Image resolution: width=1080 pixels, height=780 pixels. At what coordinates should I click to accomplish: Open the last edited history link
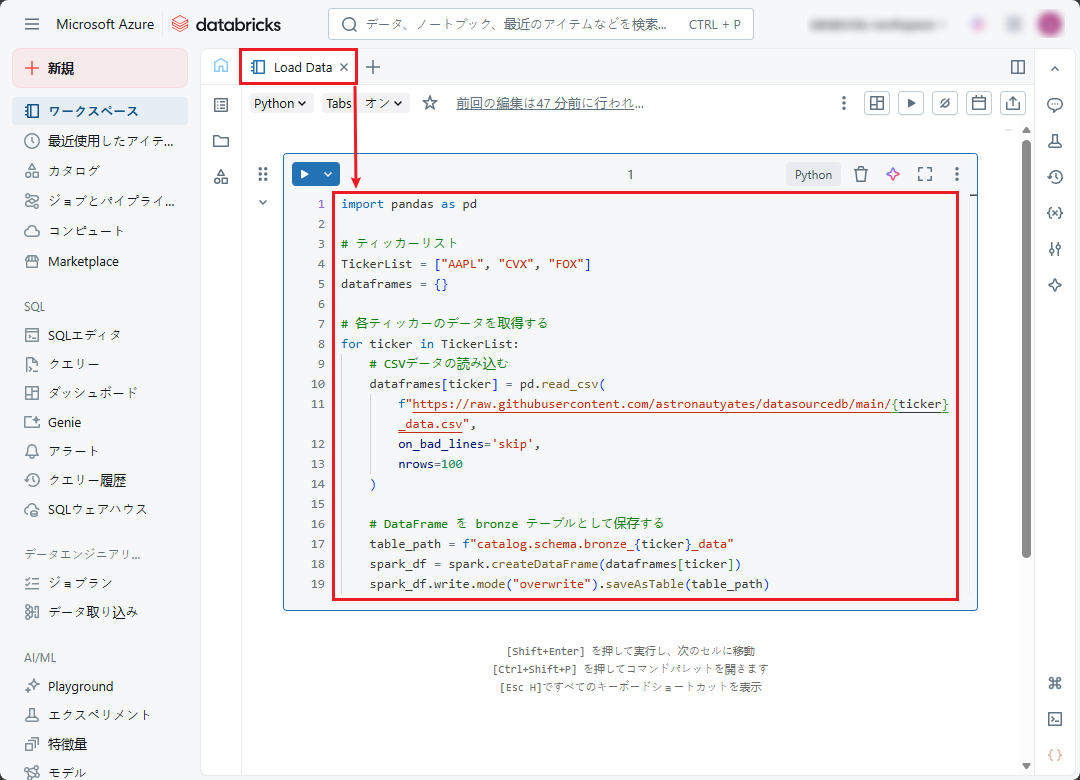550,103
